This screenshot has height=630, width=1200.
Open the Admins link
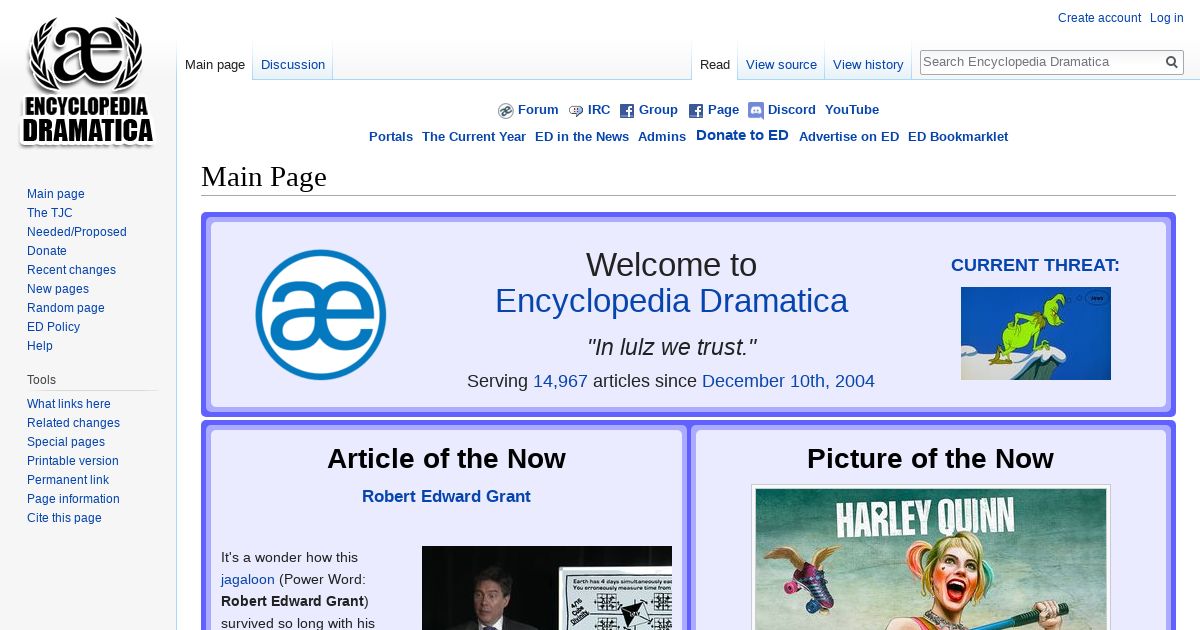pyautogui.click(x=662, y=137)
